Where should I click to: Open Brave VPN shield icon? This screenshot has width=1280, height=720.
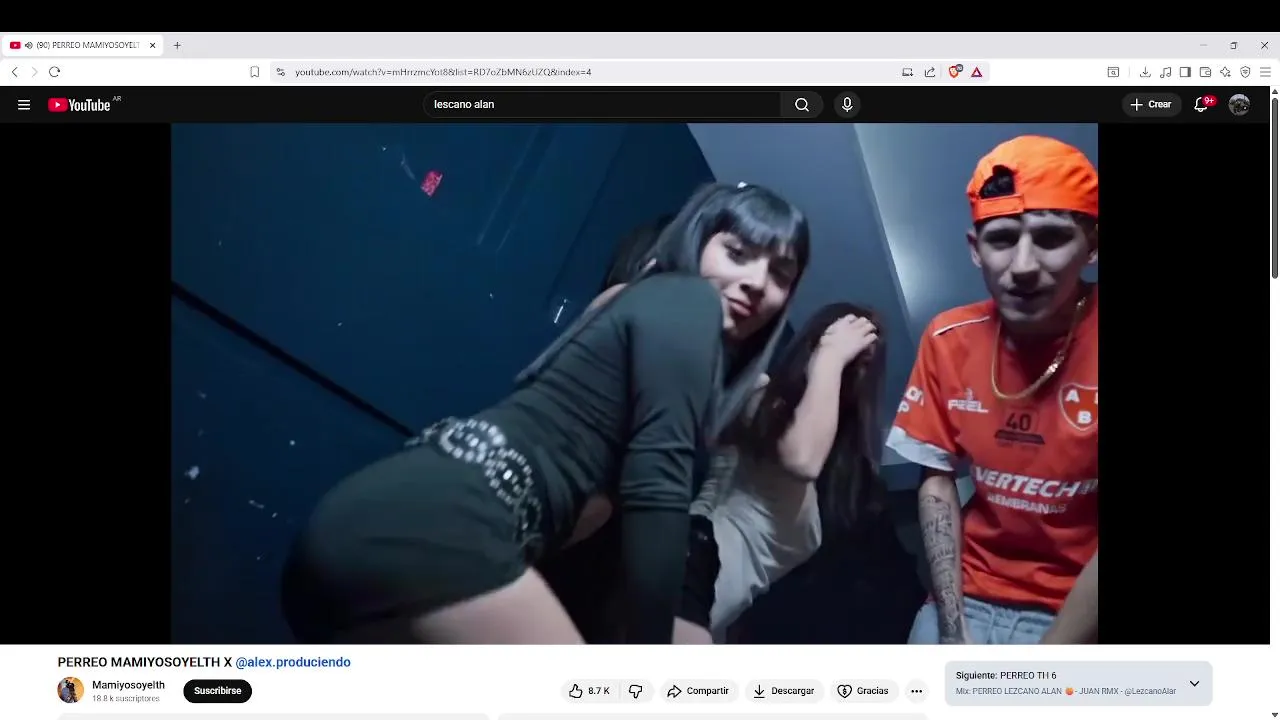click(1245, 72)
